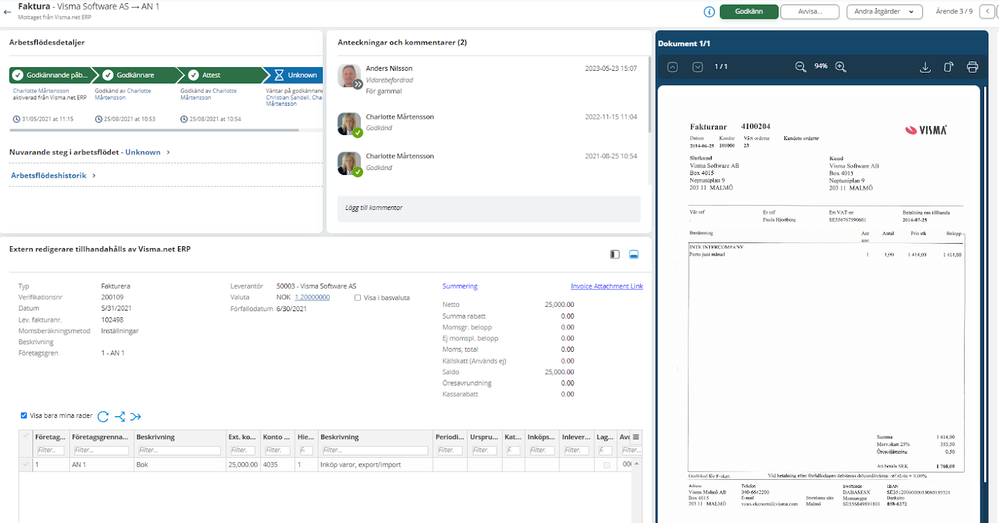Click the 94% zoom level indicator
The image size is (999, 523).
tap(821, 66)
